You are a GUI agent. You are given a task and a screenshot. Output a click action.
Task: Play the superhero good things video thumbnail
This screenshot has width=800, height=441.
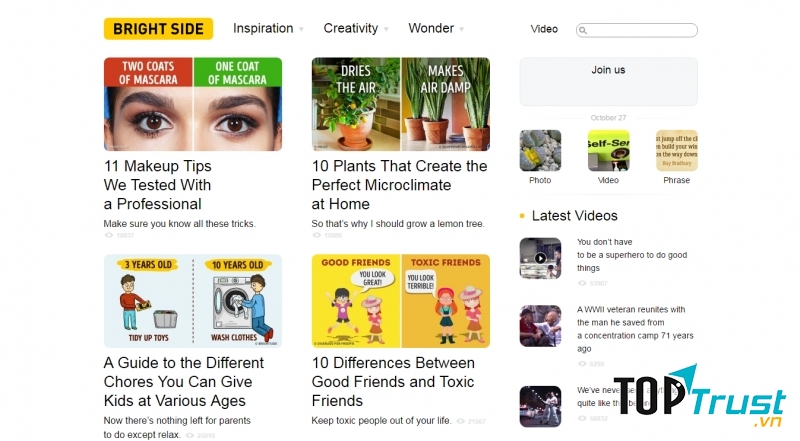pyautogui.click(x=540, y=258)
